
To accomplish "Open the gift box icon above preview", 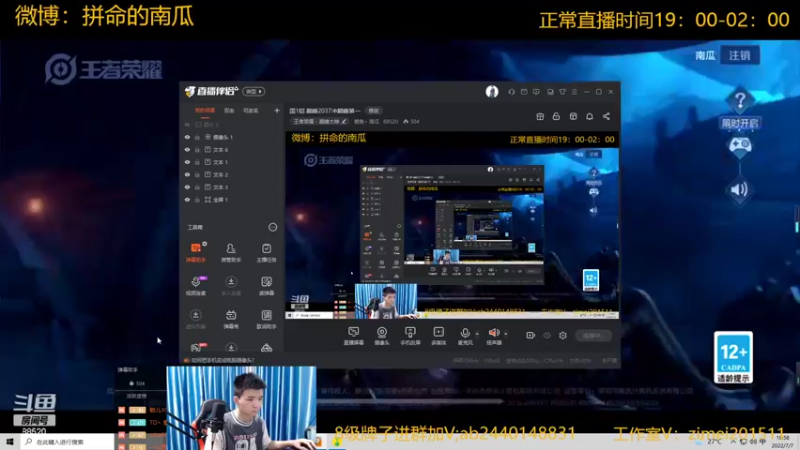I will (x=540, y=116).
